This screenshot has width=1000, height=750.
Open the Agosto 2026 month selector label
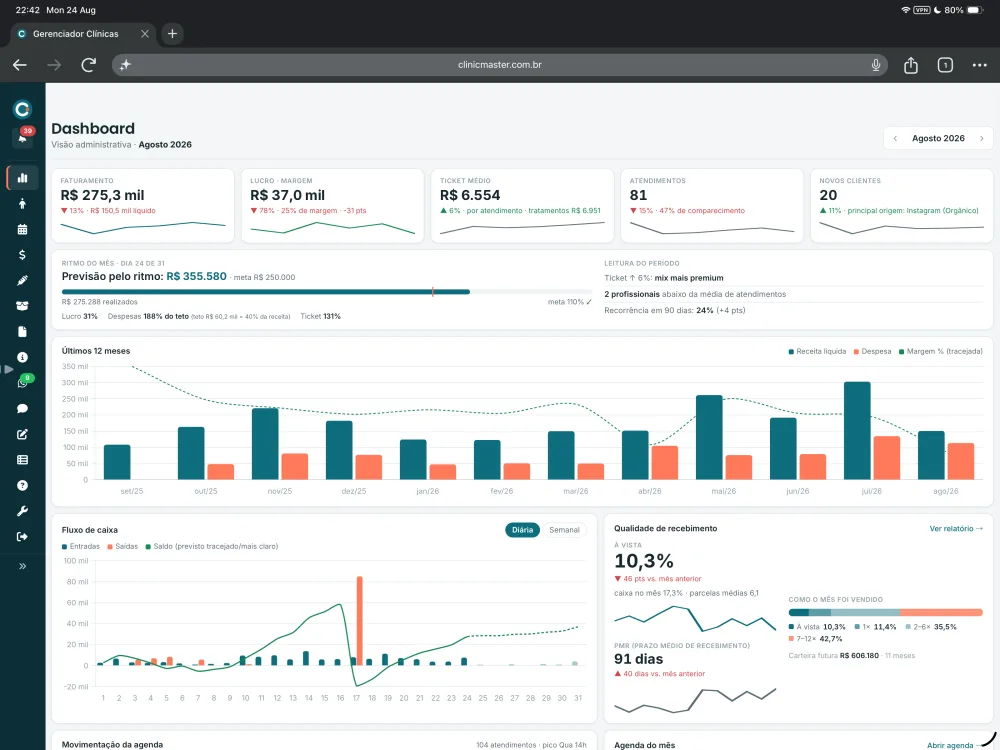click(x=938, y=138)
